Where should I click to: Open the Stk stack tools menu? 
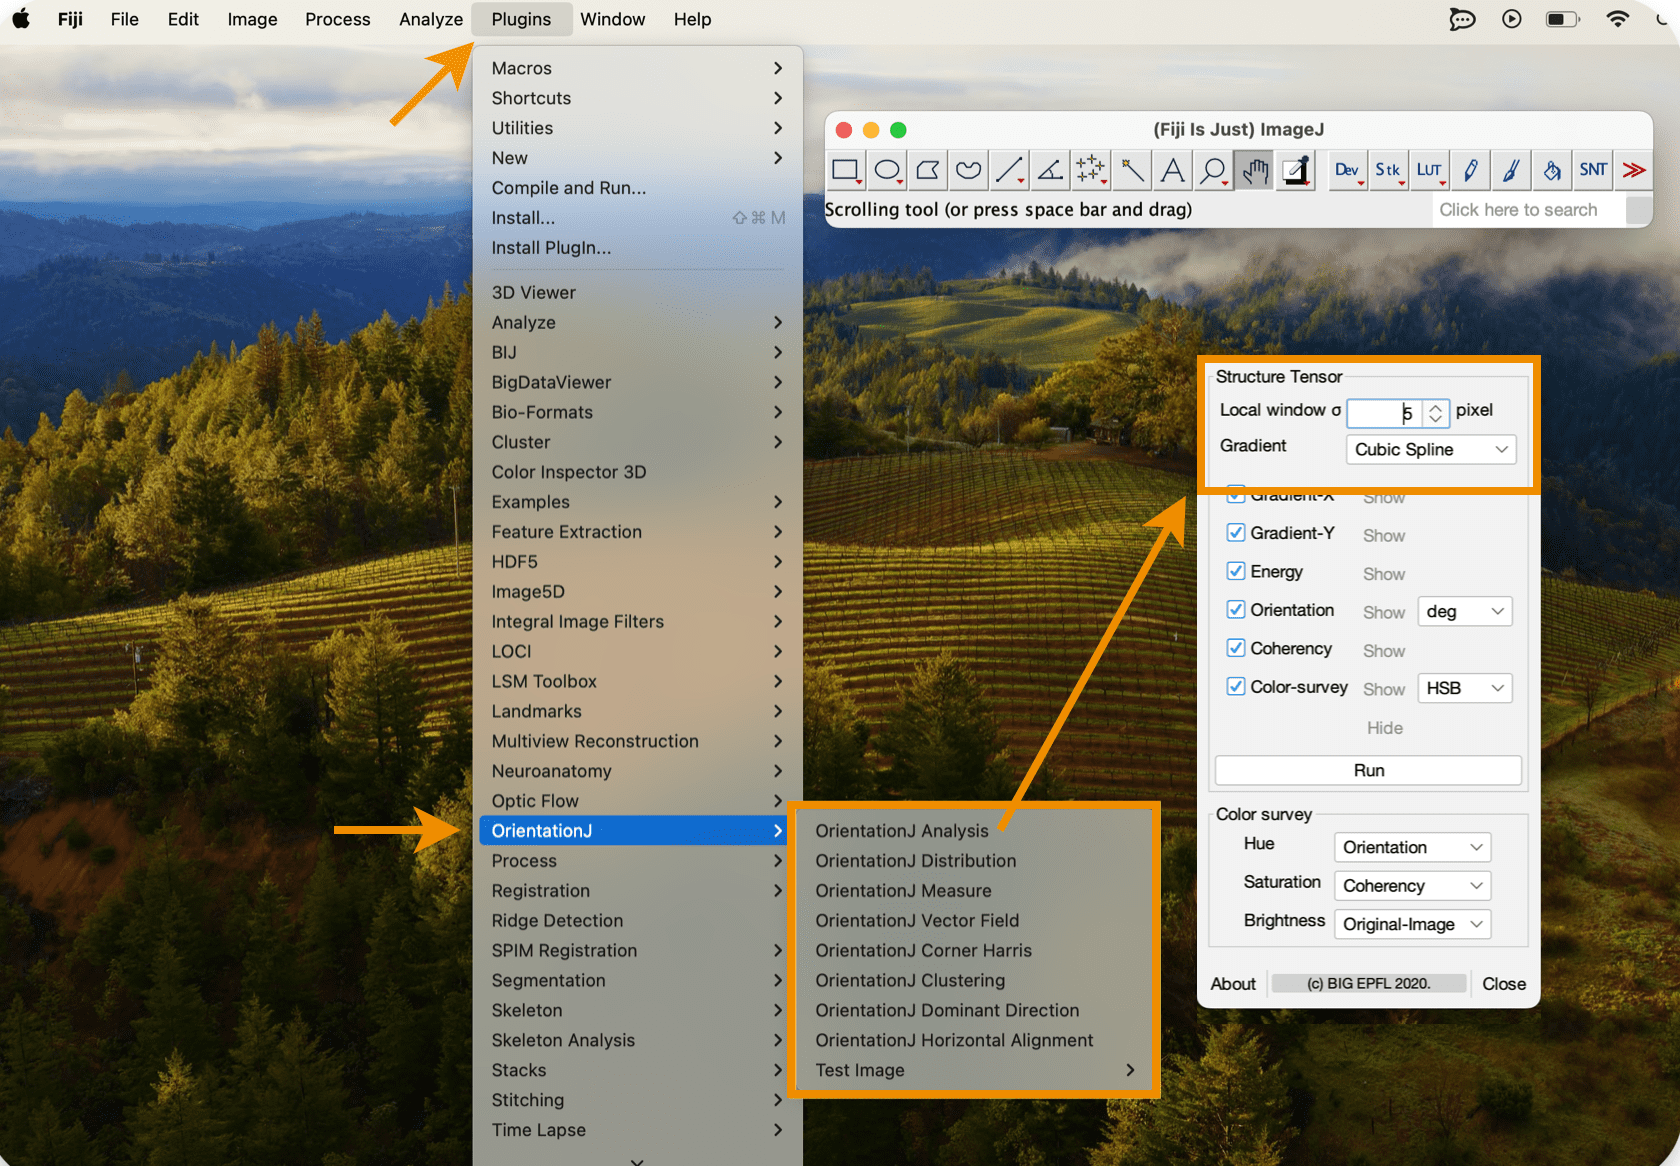click(1389, 171)
